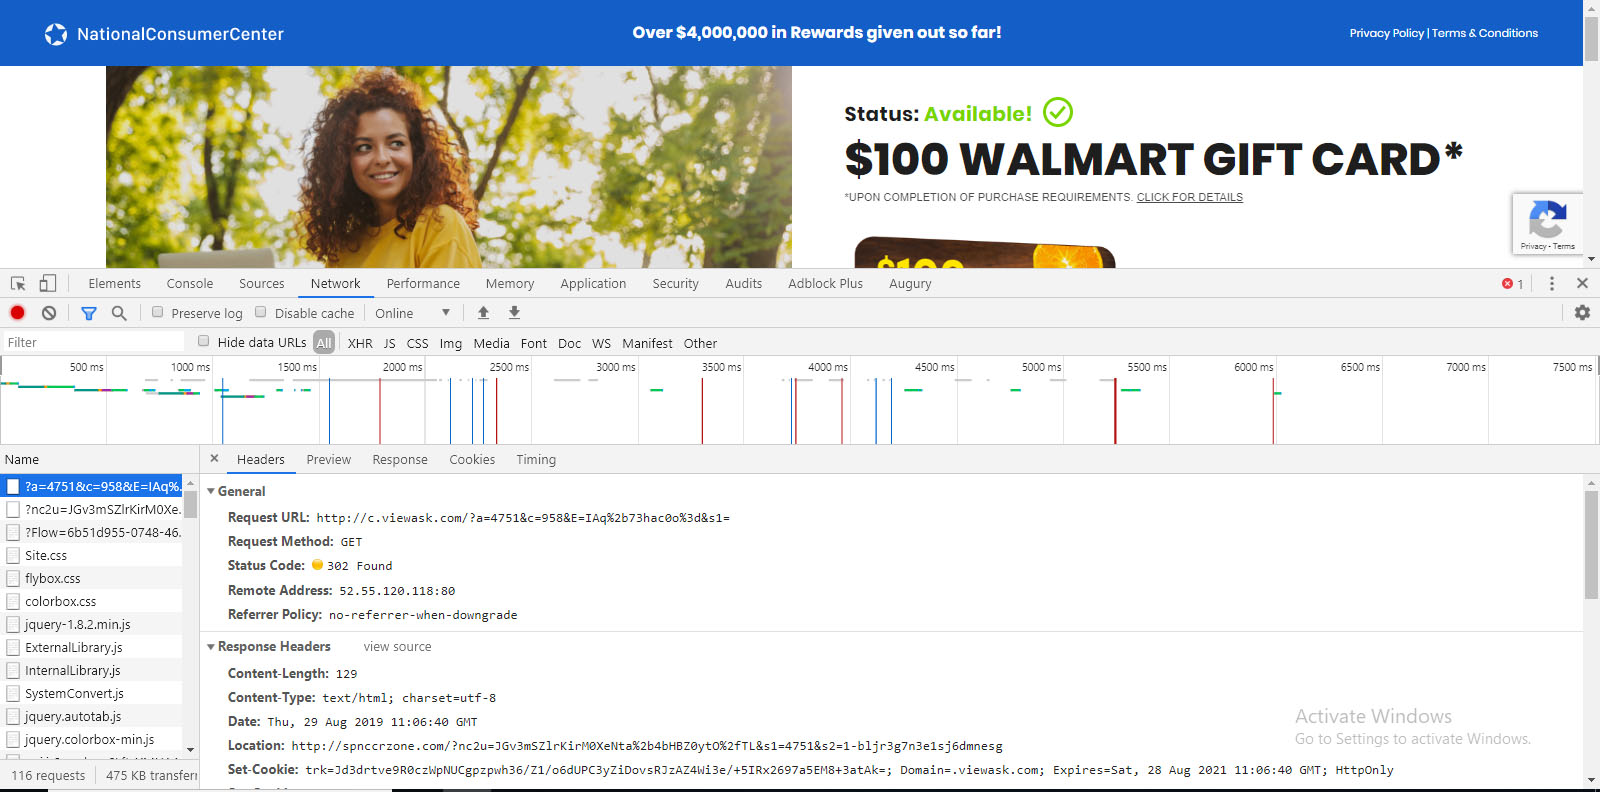Viewport: 1600px width, 792px height.
Task: Select the flybox.css request row
Action: coord(91,578)
